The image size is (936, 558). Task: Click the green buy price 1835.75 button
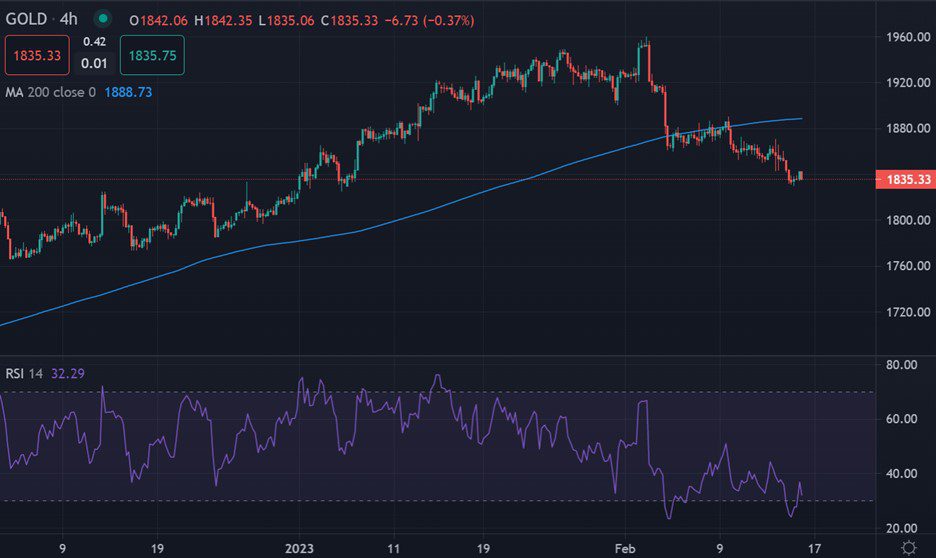click(x=152, y=56)
